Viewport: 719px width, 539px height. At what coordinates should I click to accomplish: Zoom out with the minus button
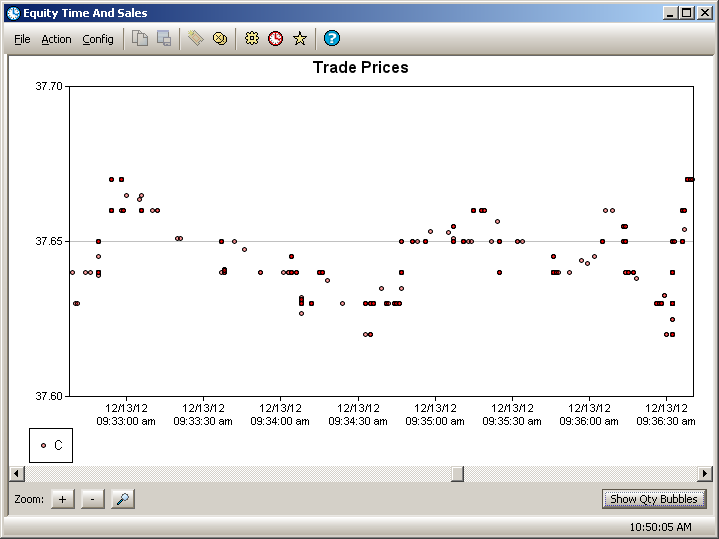(93, 499)
